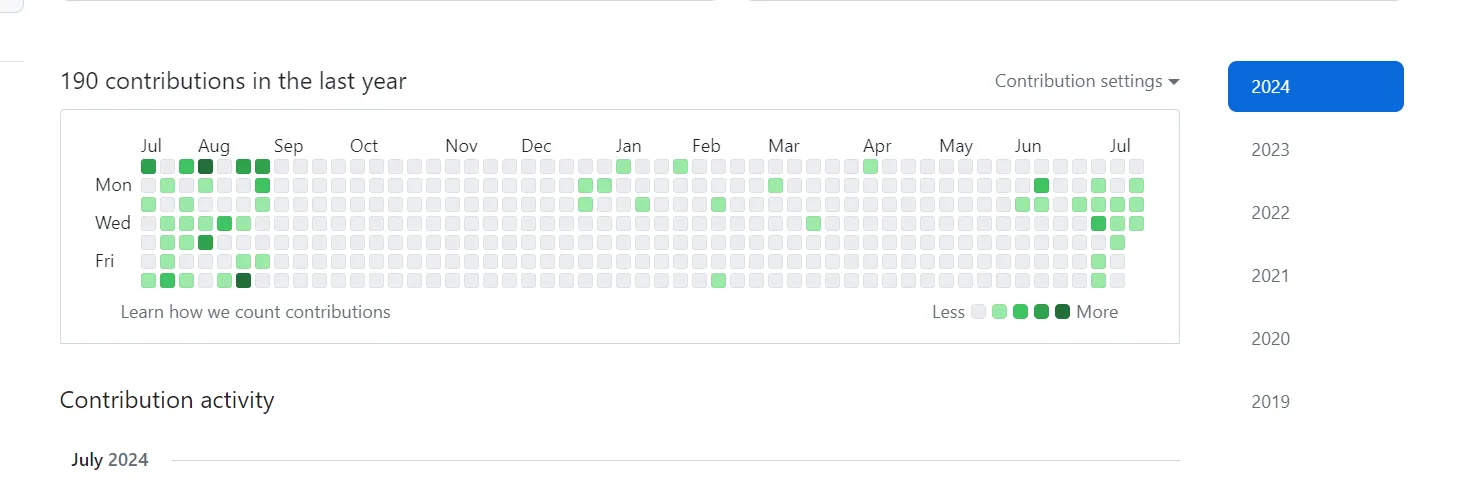Click the darkest green legend swatch beside More
The height and width of the screenshot is (483, 1458).
(1062, 312)
